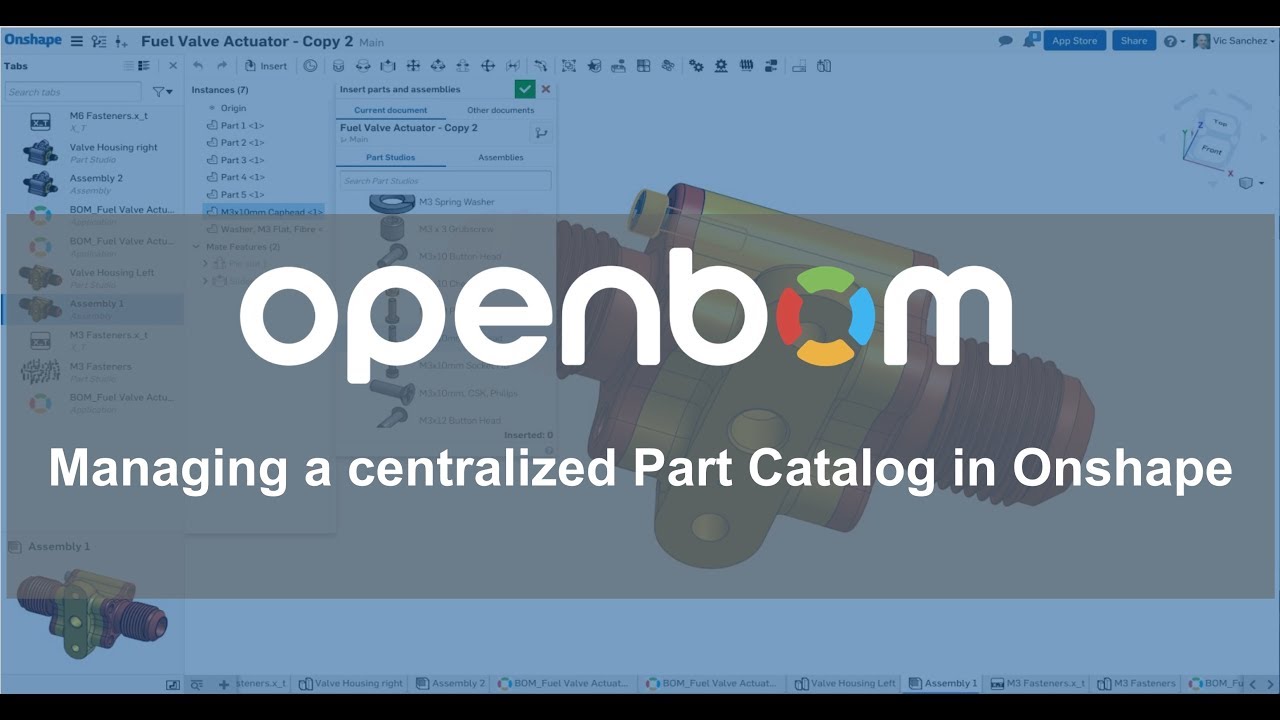
Task: Click the Insert toolbar button
Action: [266, 66]
